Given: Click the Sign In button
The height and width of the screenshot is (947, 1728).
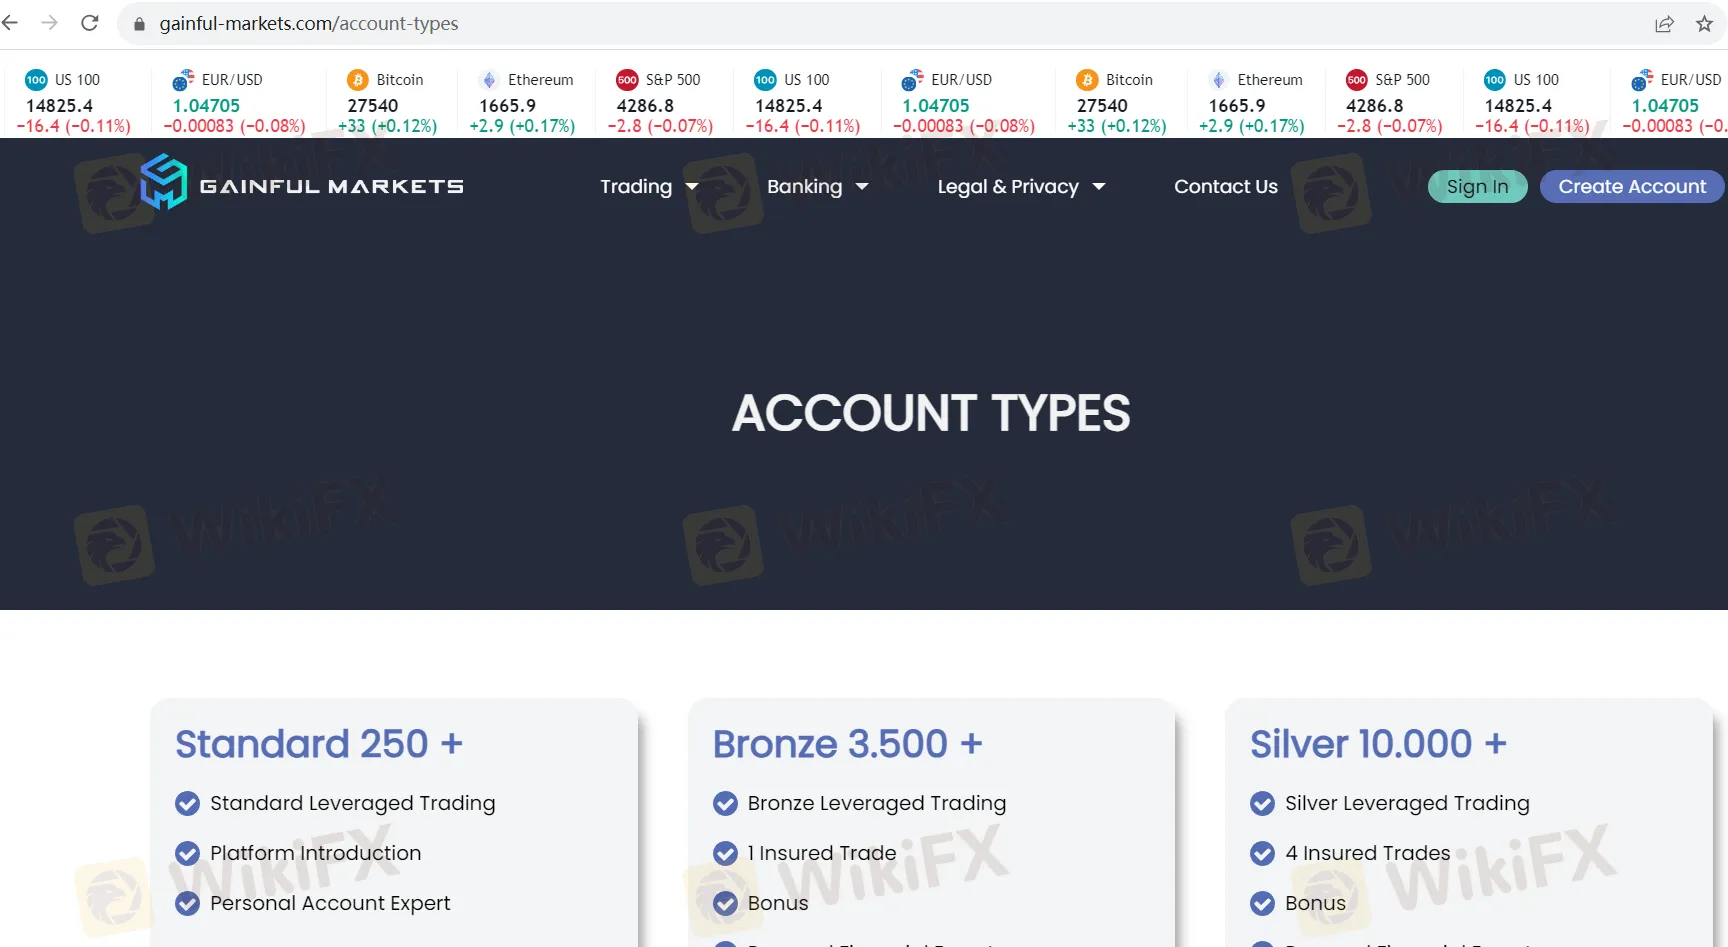Looking at the screenshot, I should click(1477, 187).
